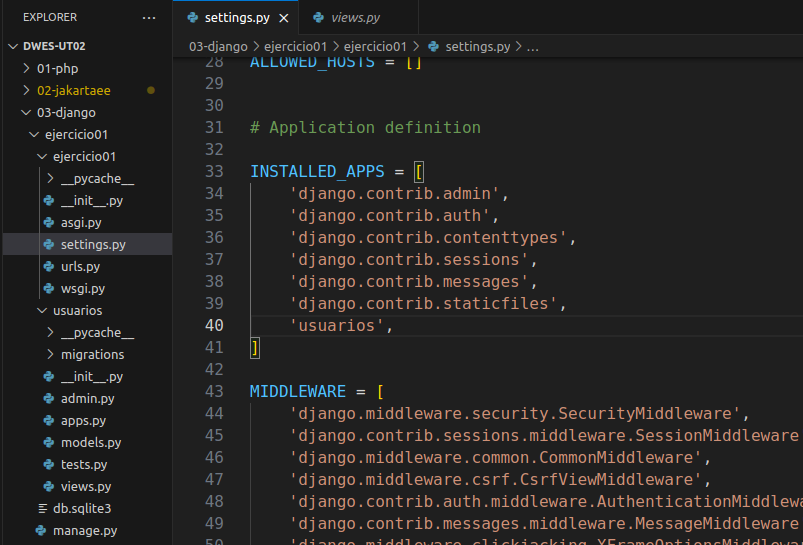Click the 03-django breadcrumb segment
The height and width of the screenshot is (545, 803).
coord(218,47)
